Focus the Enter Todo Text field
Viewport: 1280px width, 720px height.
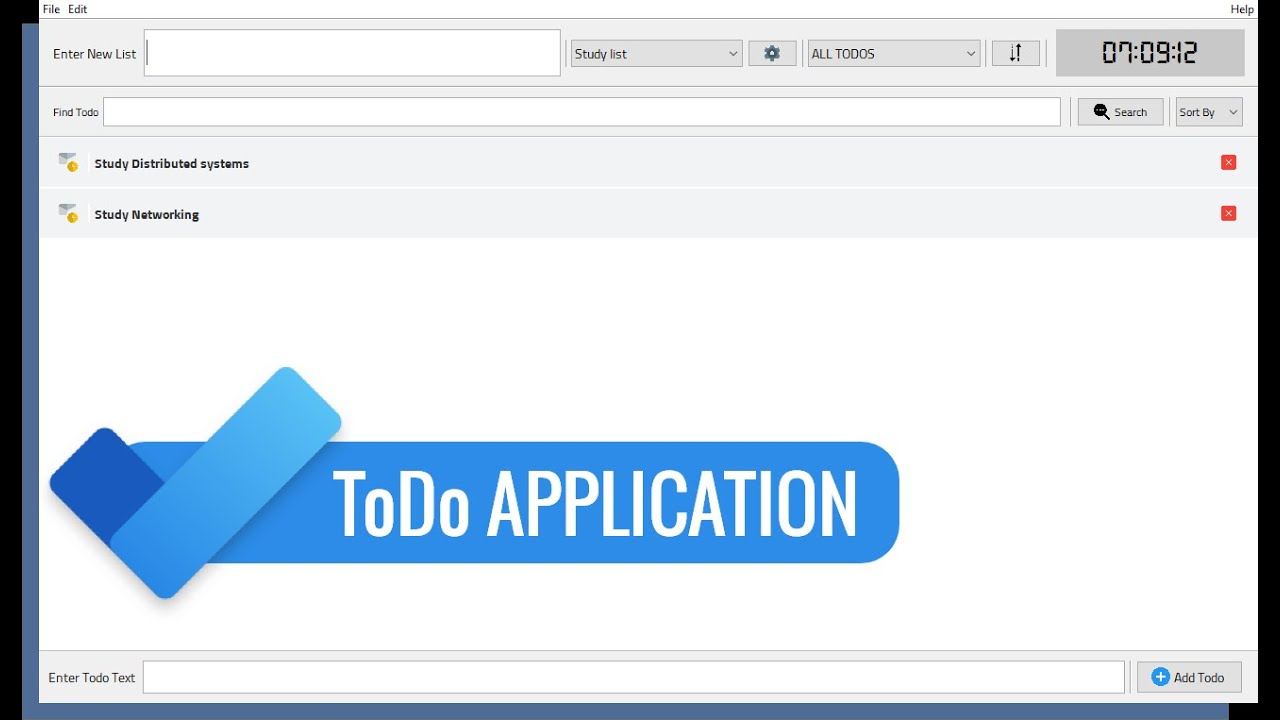[634, 677]
